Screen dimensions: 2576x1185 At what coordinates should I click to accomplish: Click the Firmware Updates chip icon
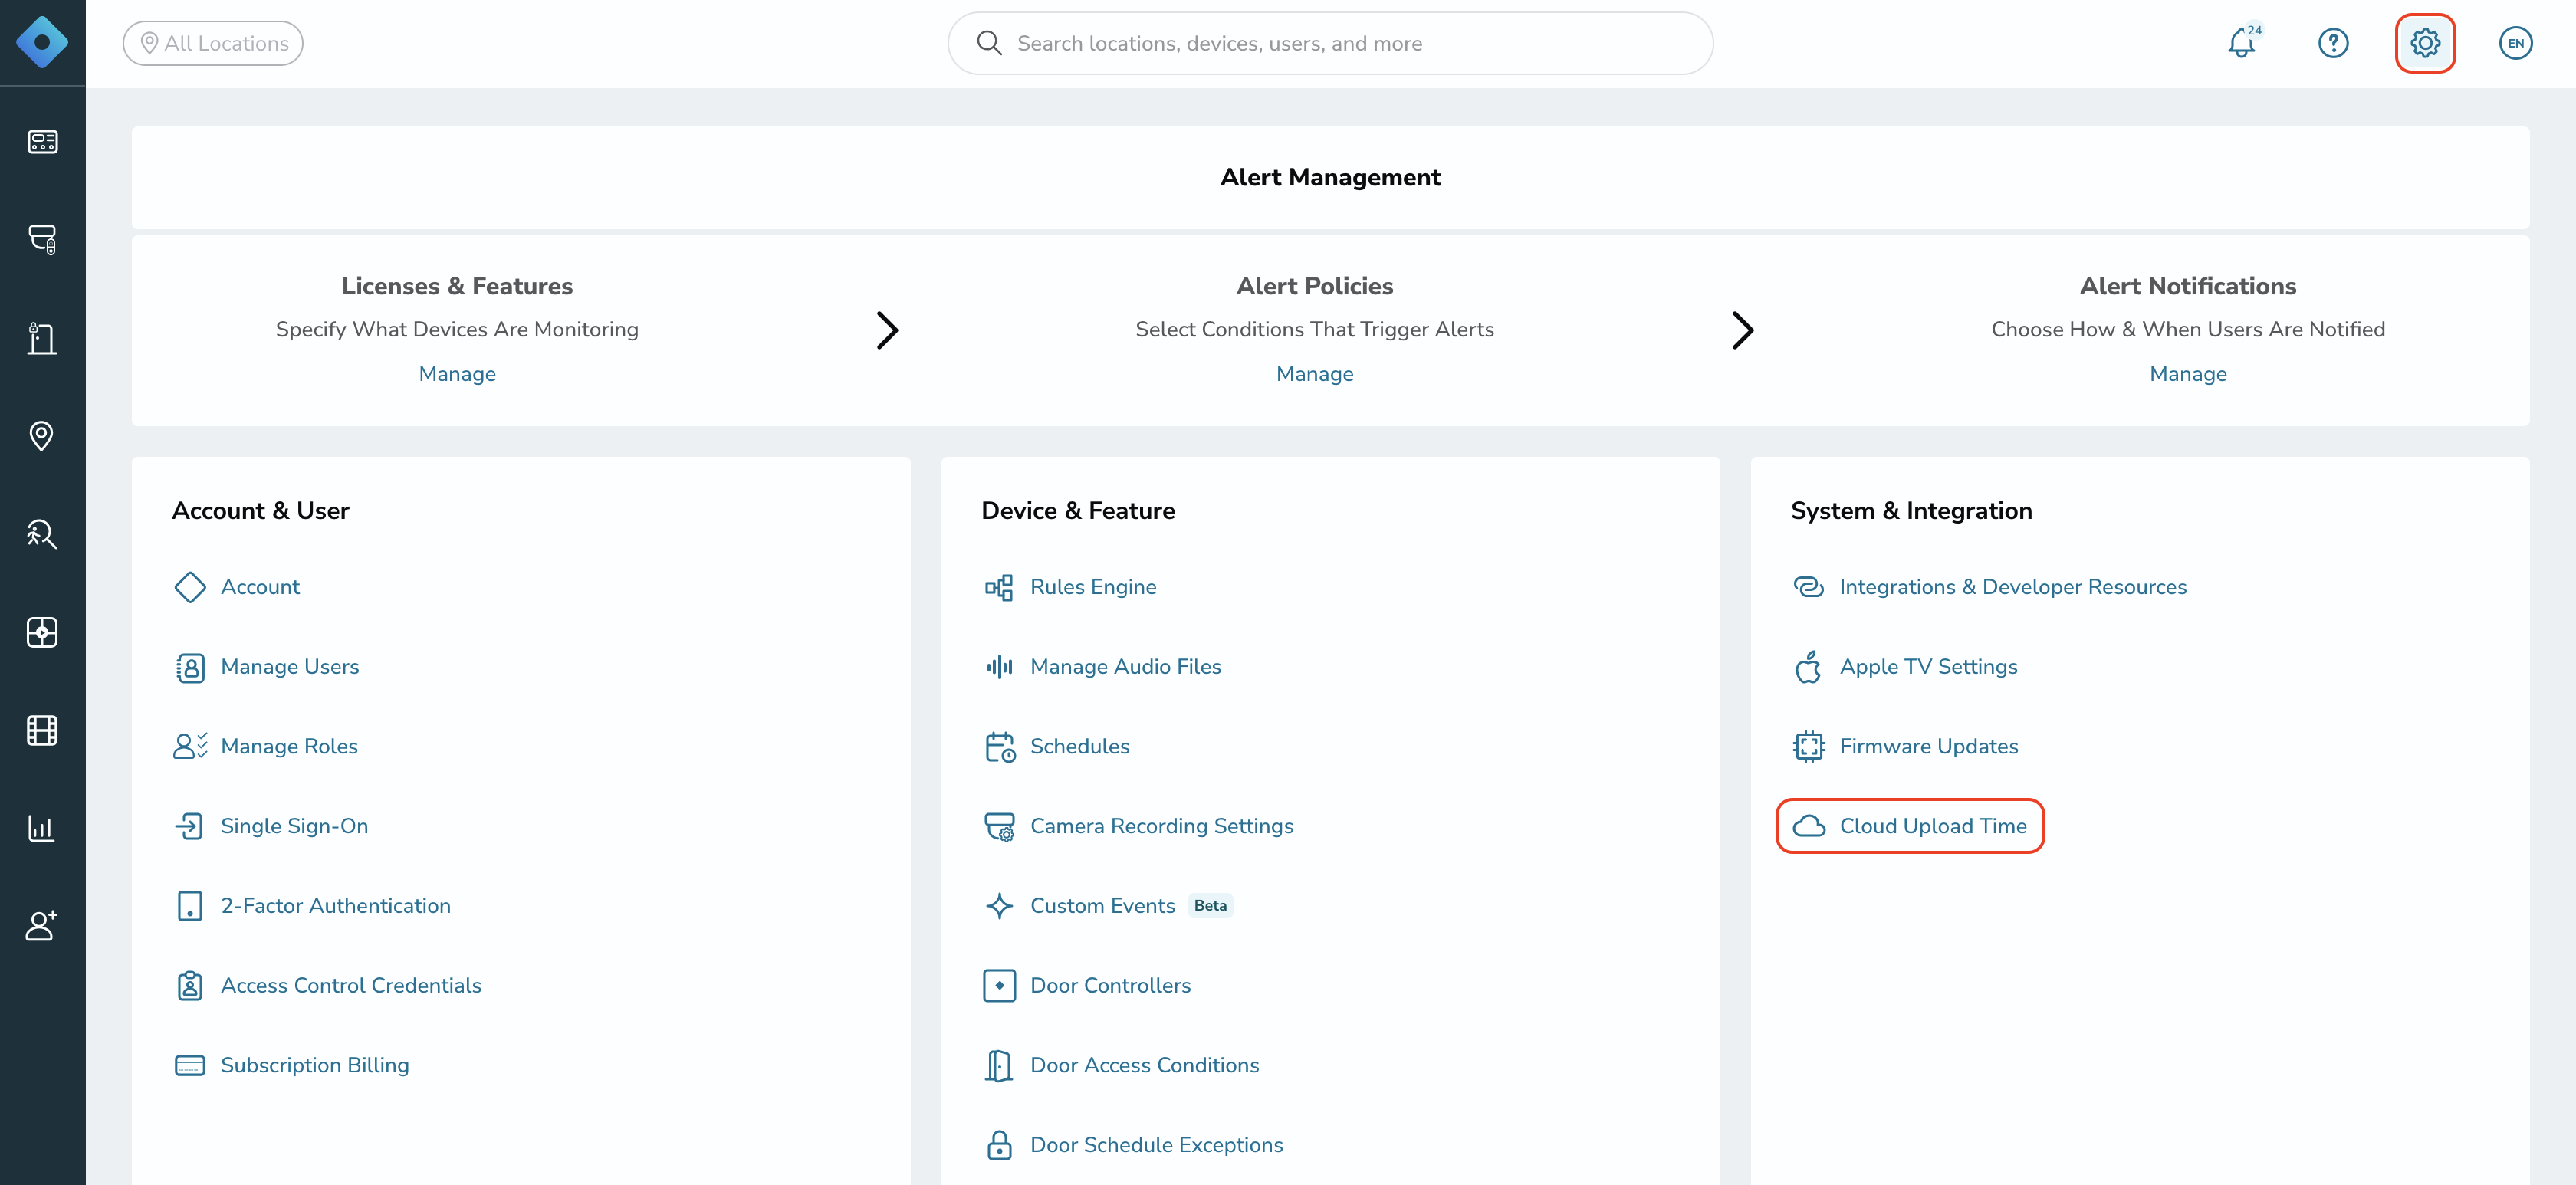1808,747
